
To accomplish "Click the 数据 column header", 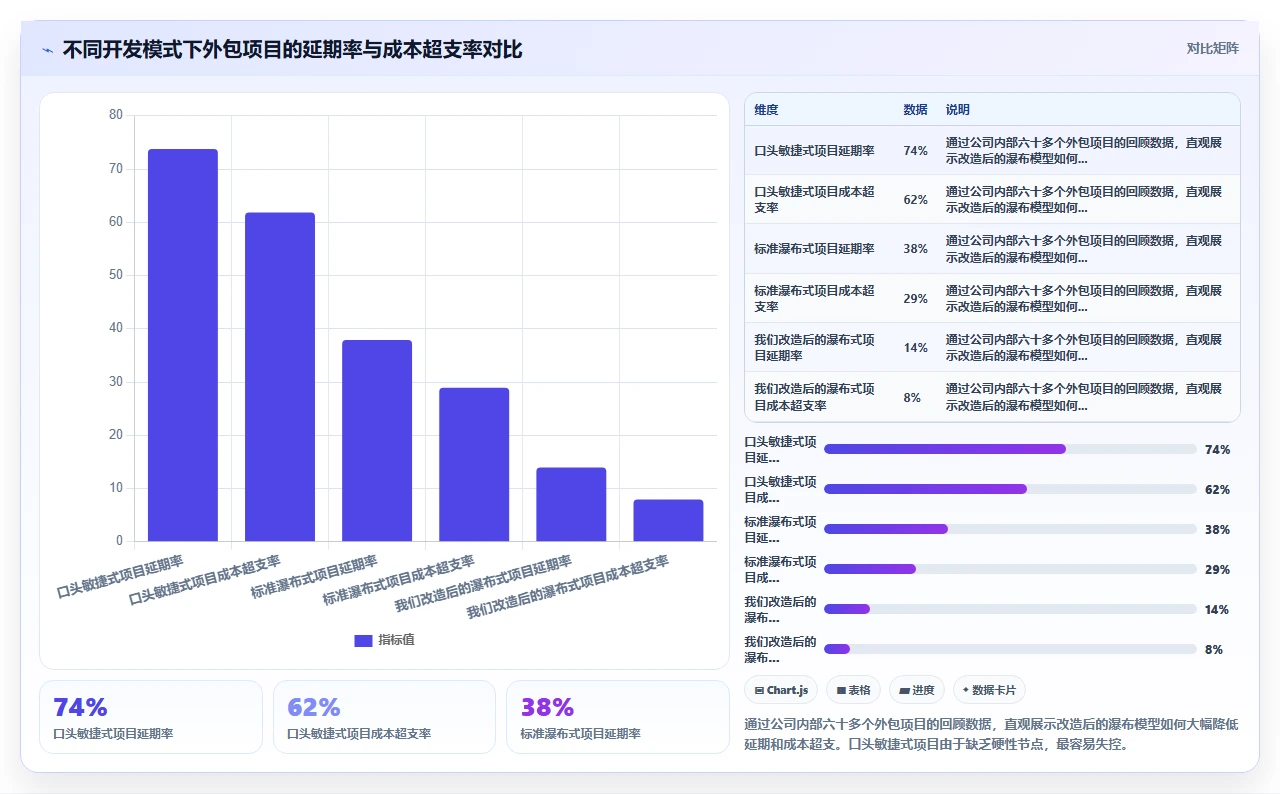I will 915,109.
